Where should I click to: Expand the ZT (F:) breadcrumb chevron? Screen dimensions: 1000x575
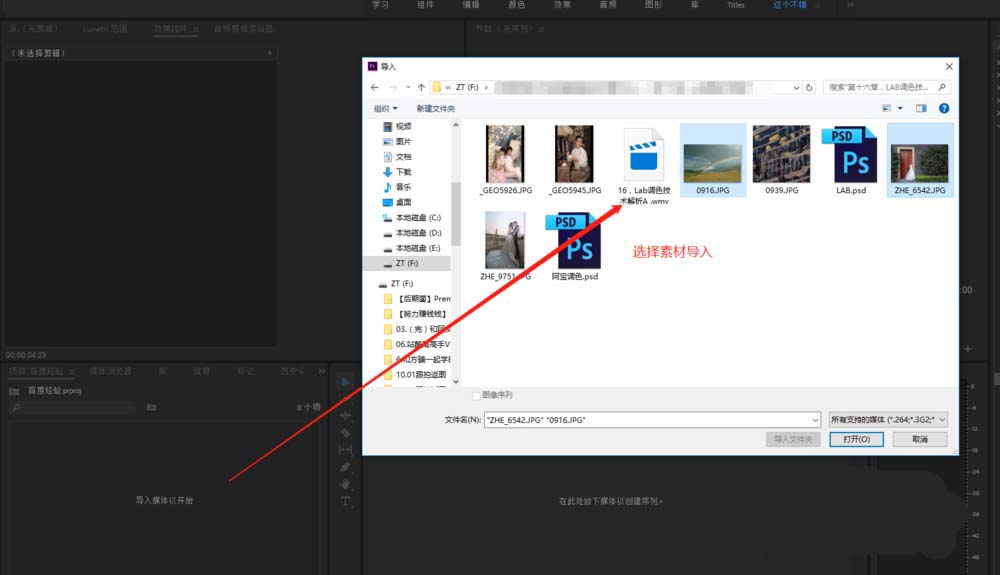486,87
